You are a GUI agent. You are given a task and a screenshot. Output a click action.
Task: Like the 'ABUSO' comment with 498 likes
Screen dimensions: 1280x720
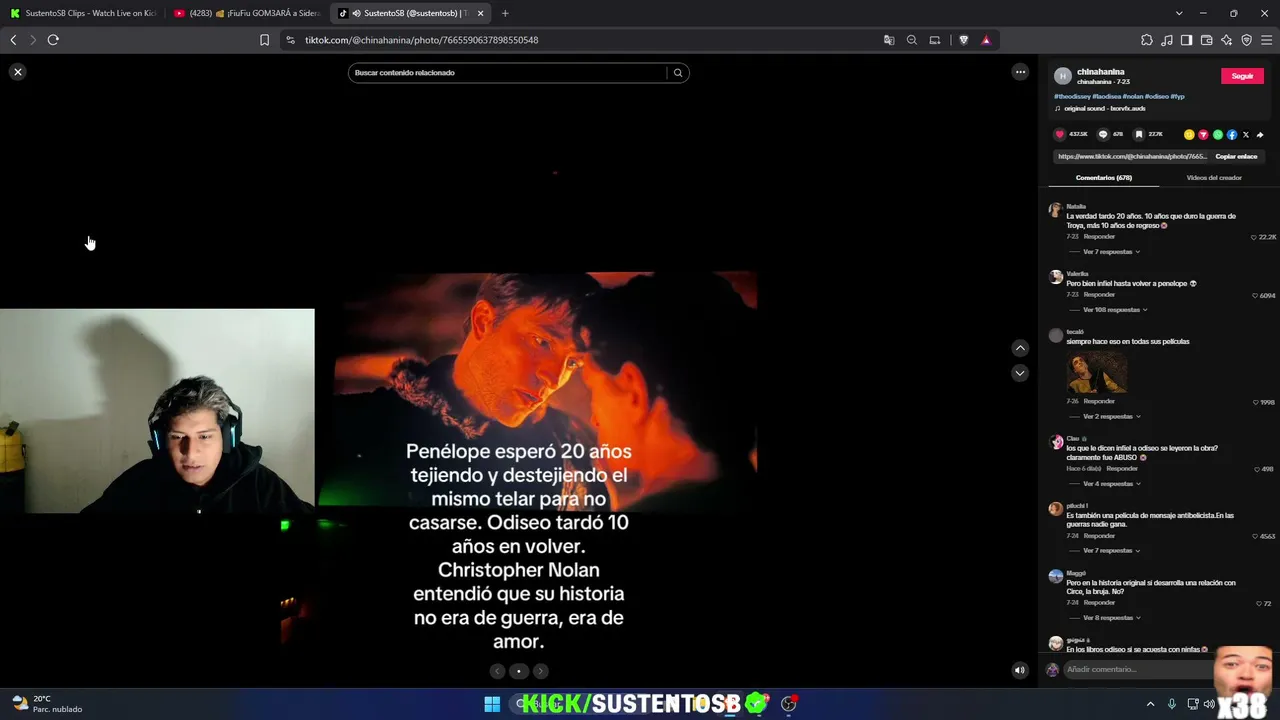1257,469
